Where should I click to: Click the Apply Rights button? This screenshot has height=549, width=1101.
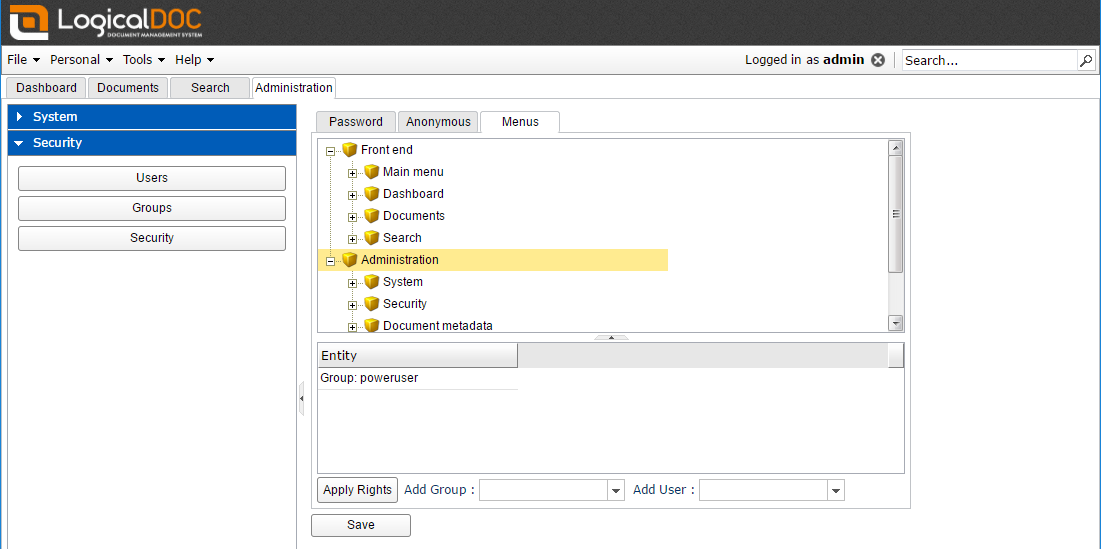pos(357,490)
